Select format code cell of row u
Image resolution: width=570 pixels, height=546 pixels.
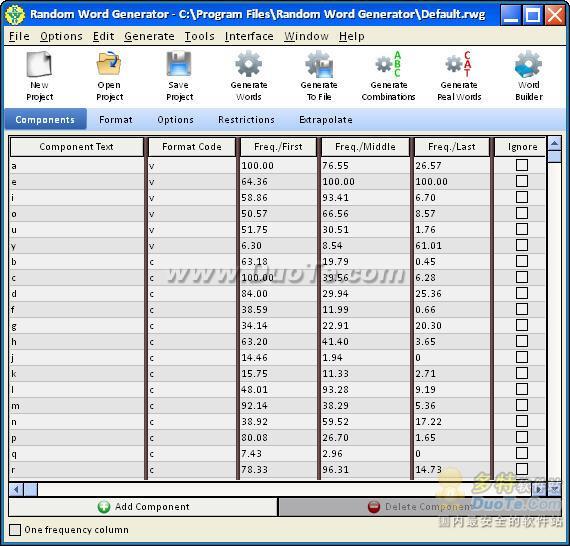click(192, 229)
